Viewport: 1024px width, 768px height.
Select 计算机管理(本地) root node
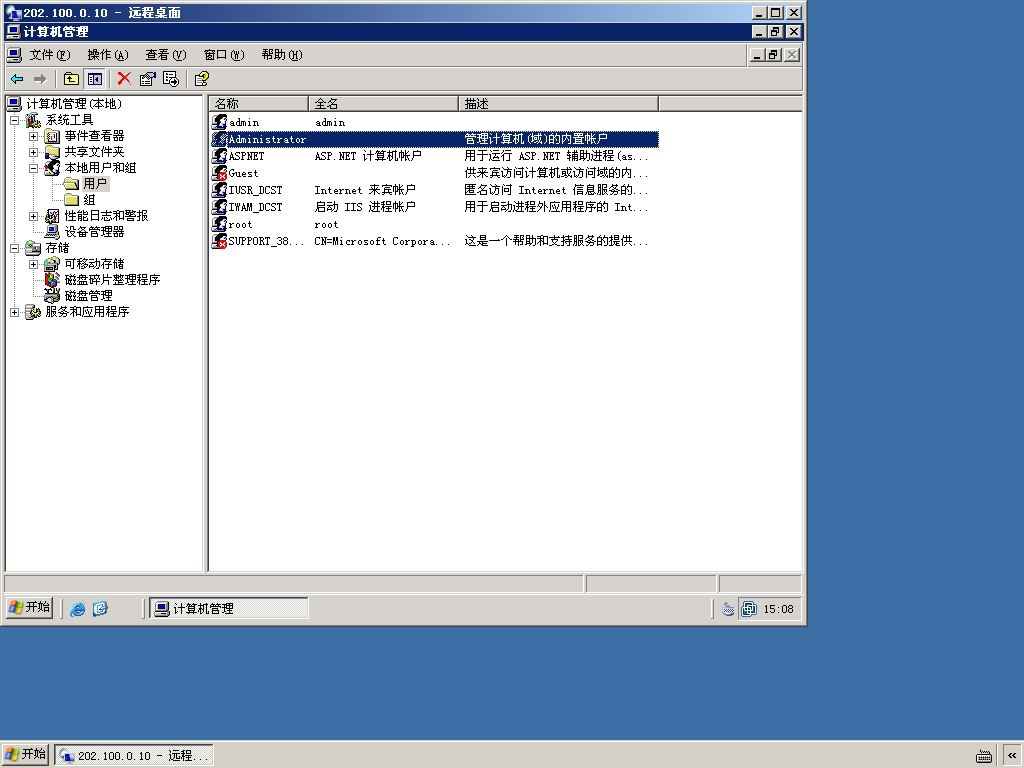pyautogui.click(x=74, y=104)
